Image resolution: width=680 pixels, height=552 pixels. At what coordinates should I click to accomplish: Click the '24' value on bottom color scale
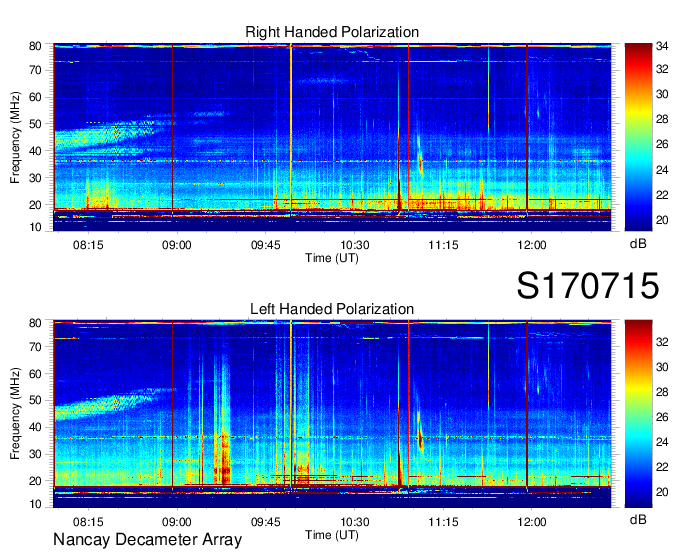(x=662, y=442)
